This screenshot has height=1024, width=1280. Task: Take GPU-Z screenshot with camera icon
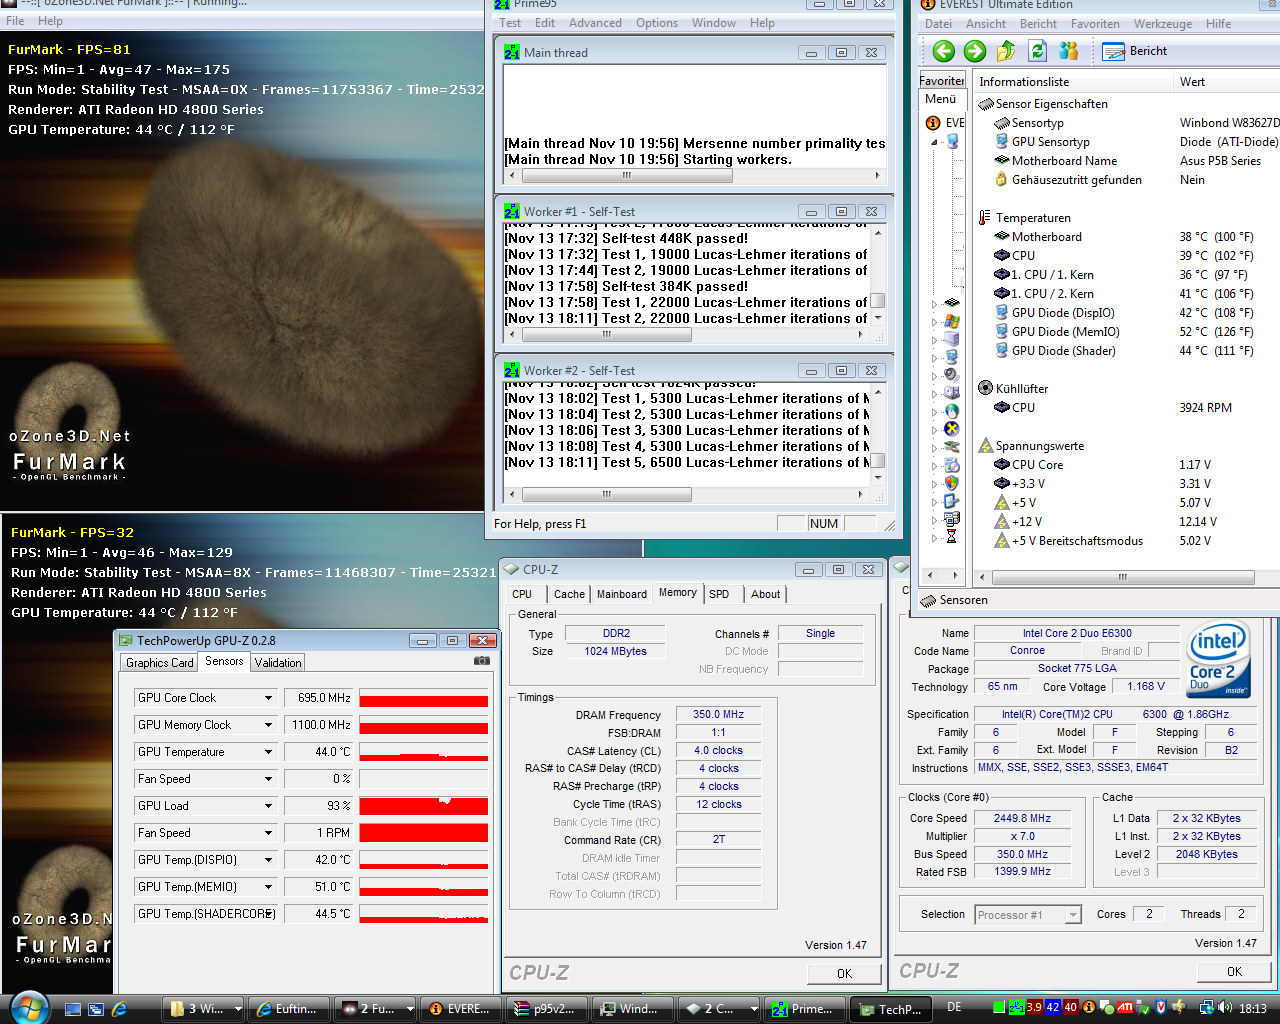tap(482, 661)
